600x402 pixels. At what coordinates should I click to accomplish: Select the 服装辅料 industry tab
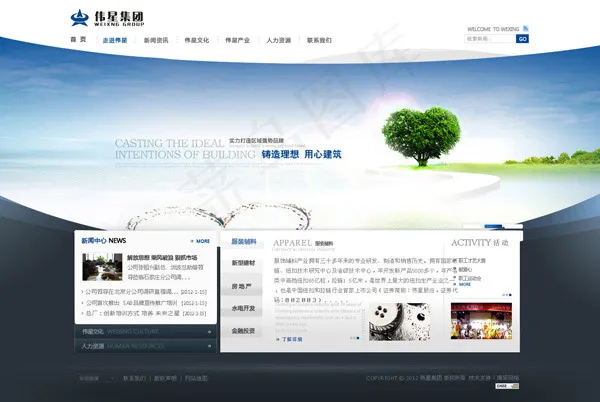tap(244, 241)
